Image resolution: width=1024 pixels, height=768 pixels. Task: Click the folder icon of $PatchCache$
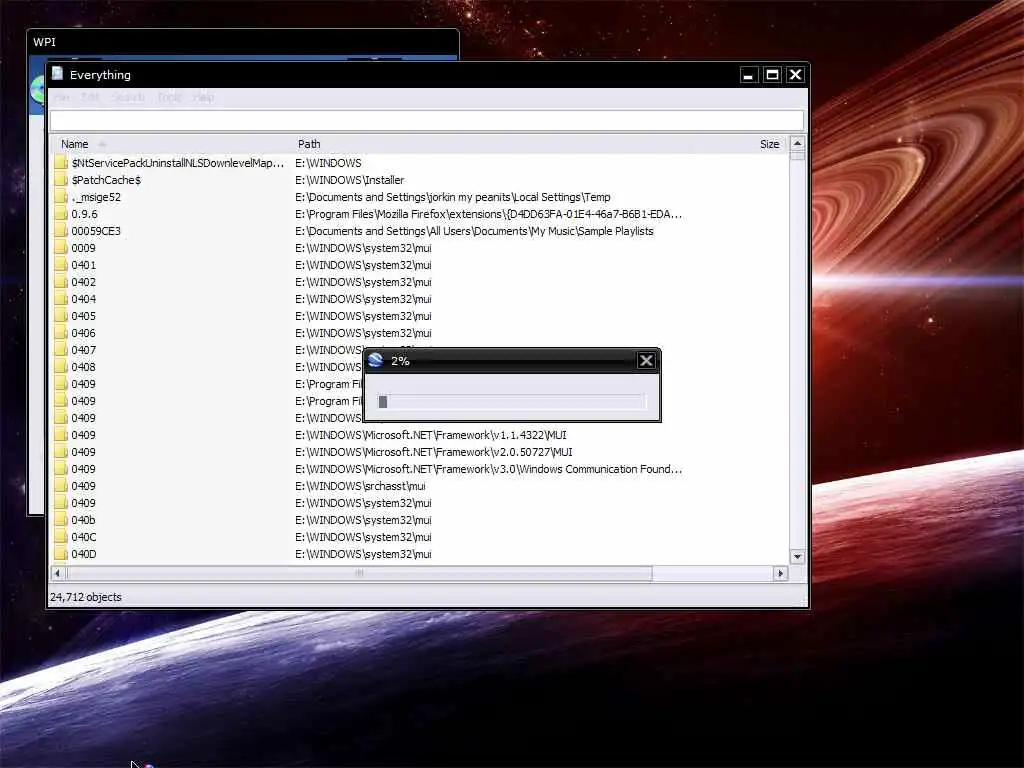tap(61, 180)
